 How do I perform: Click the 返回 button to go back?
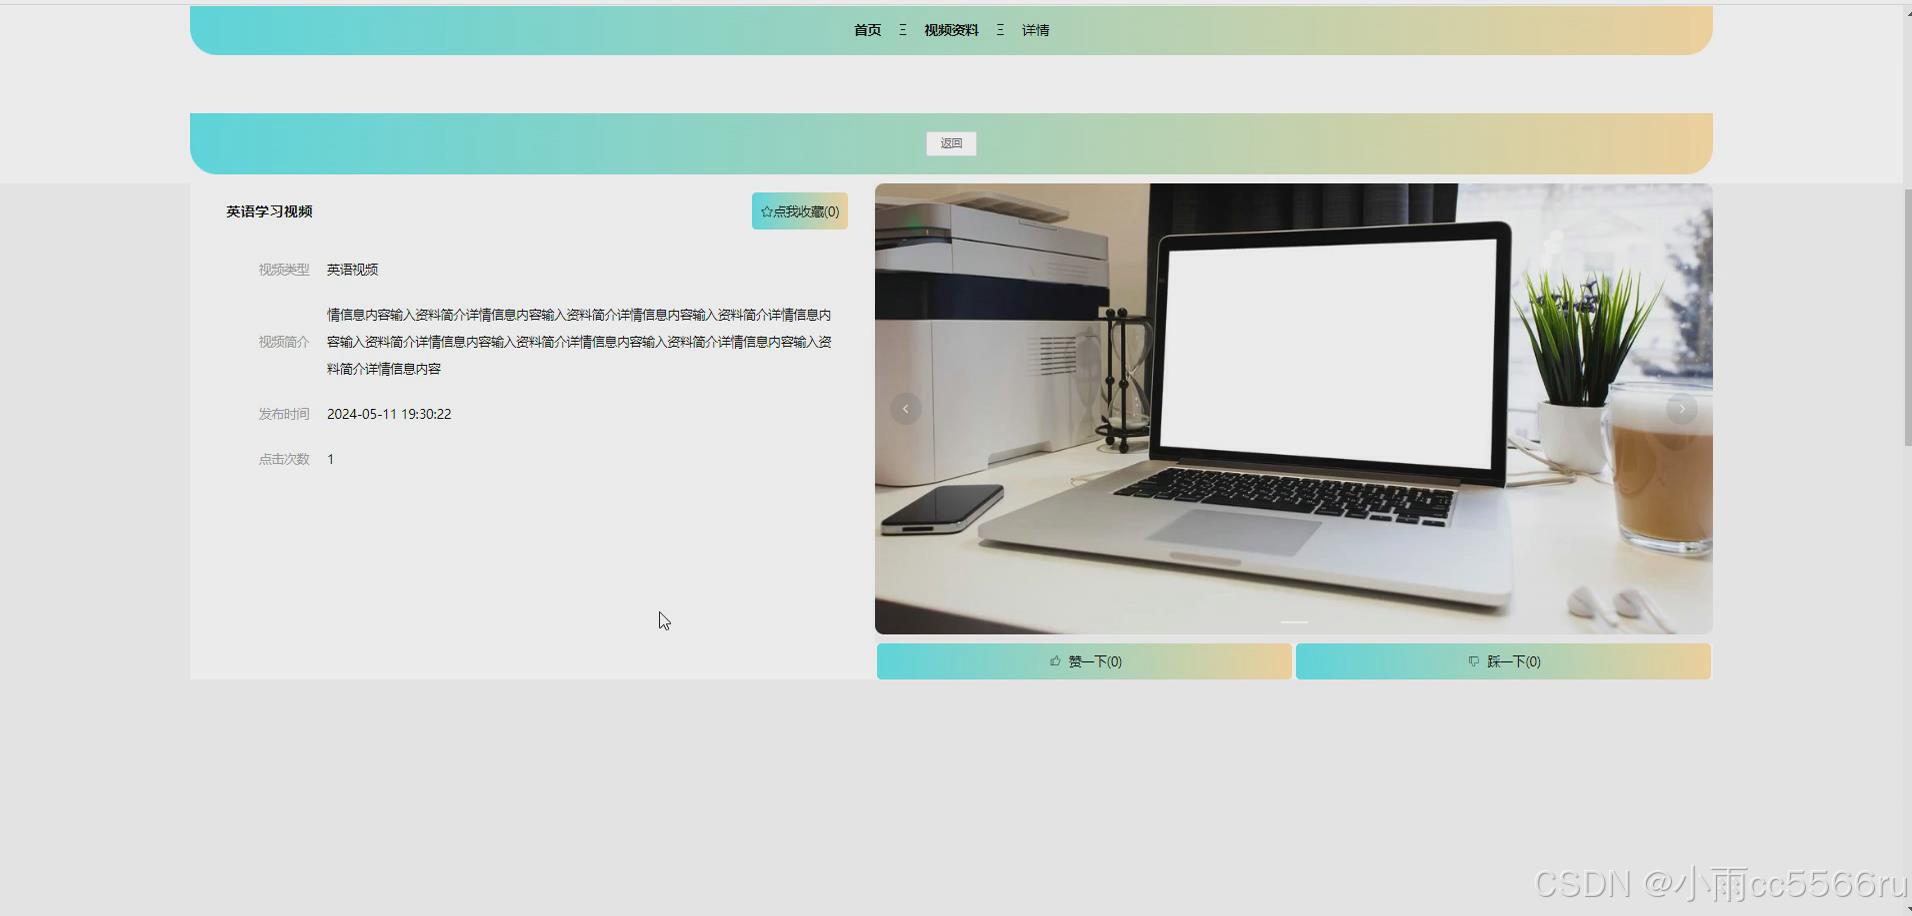[950, 143]
